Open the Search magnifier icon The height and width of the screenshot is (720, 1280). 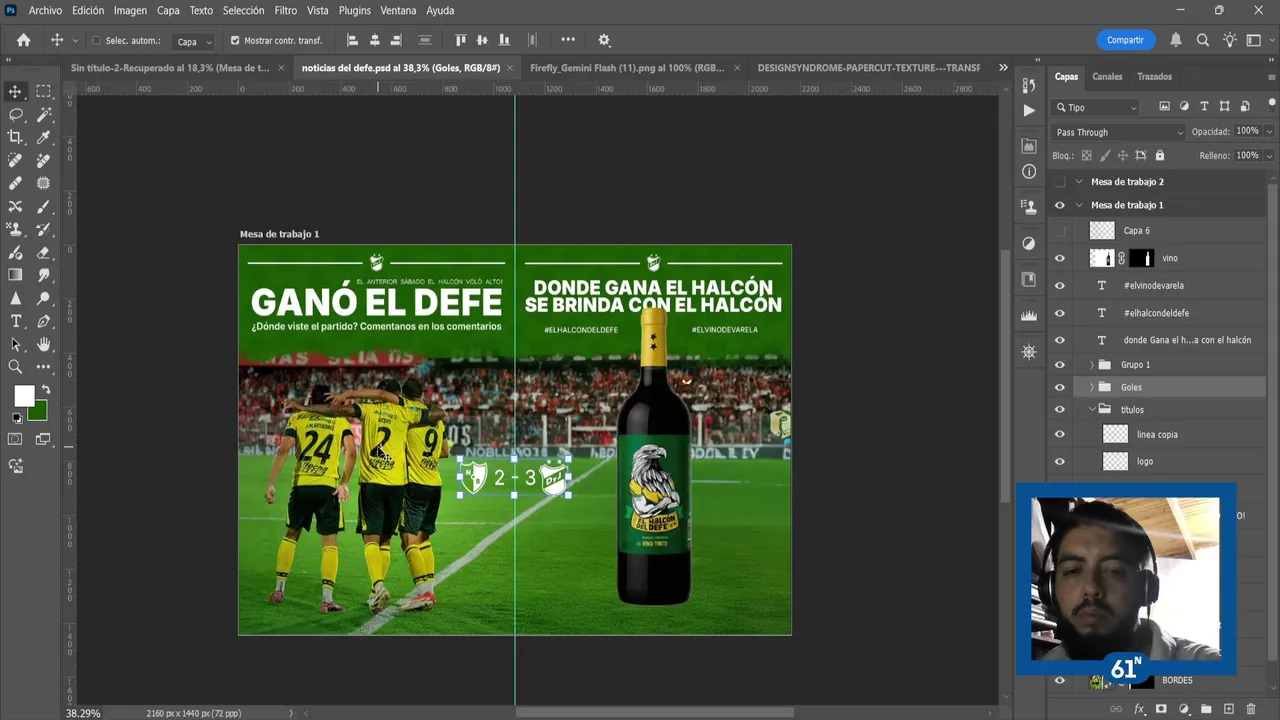(1203, 40)
